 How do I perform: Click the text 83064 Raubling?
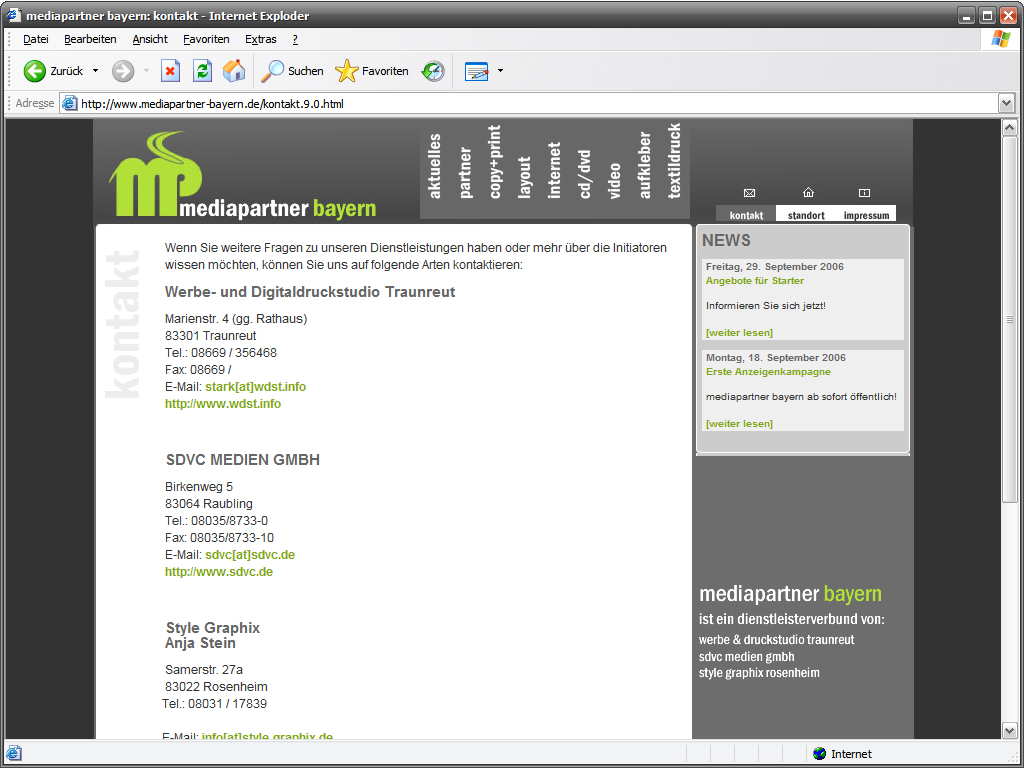[x=209, y=504]
